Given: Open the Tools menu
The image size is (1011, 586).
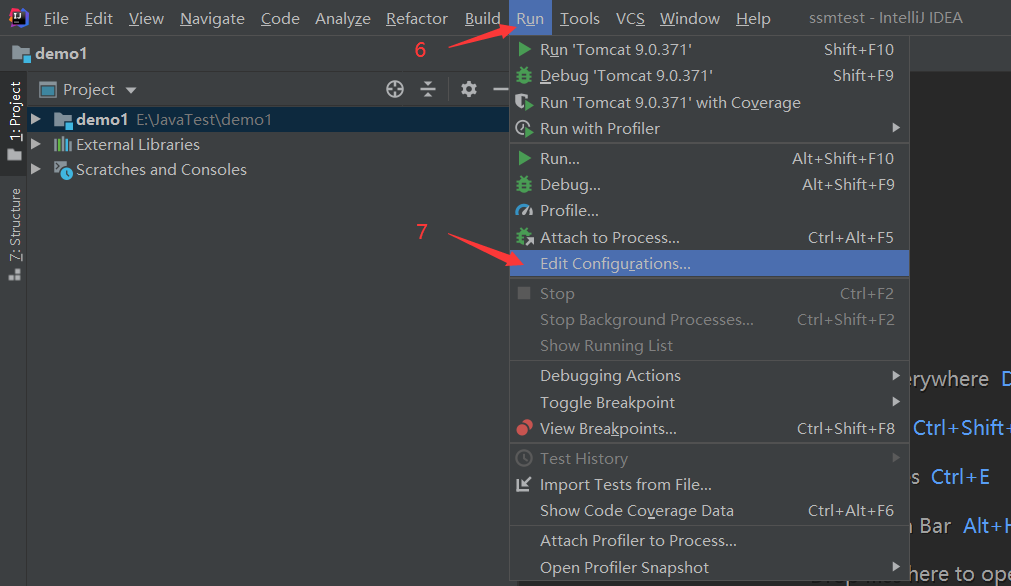Looking at the screenshot, I should coord(580,19).
